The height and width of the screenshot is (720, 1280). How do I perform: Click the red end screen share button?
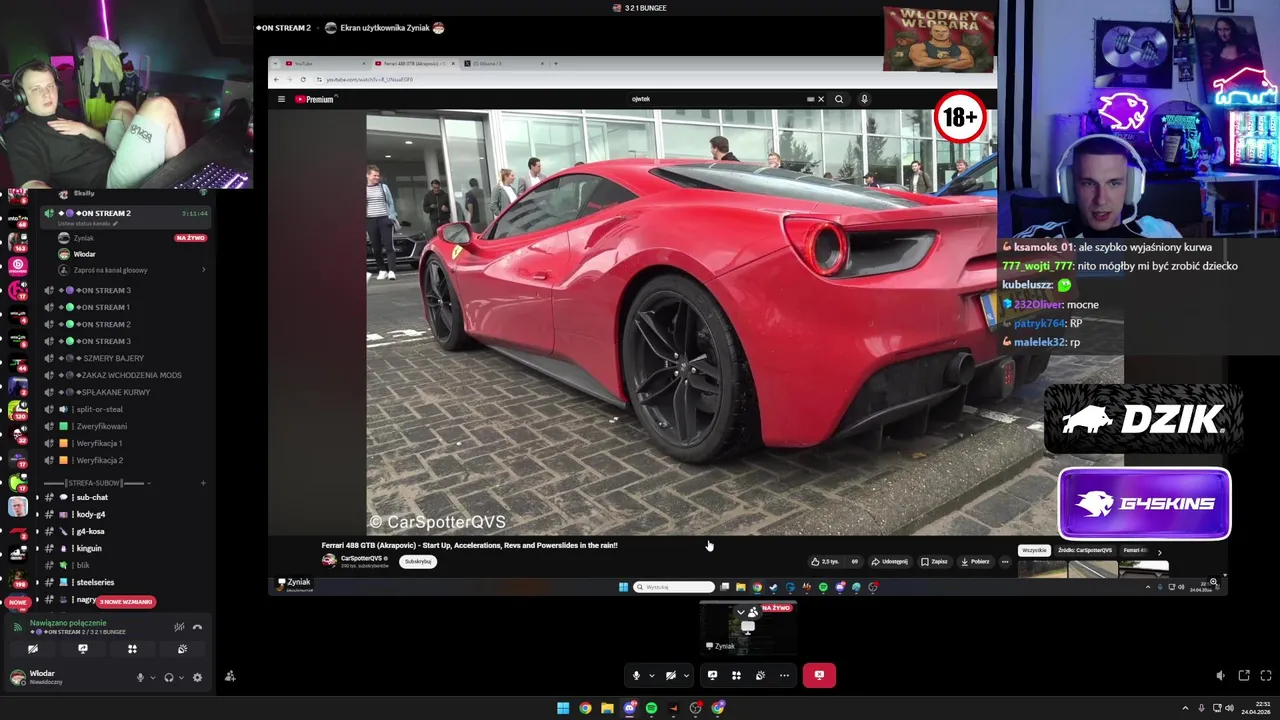pyautogui.click(x=819, y=675)
